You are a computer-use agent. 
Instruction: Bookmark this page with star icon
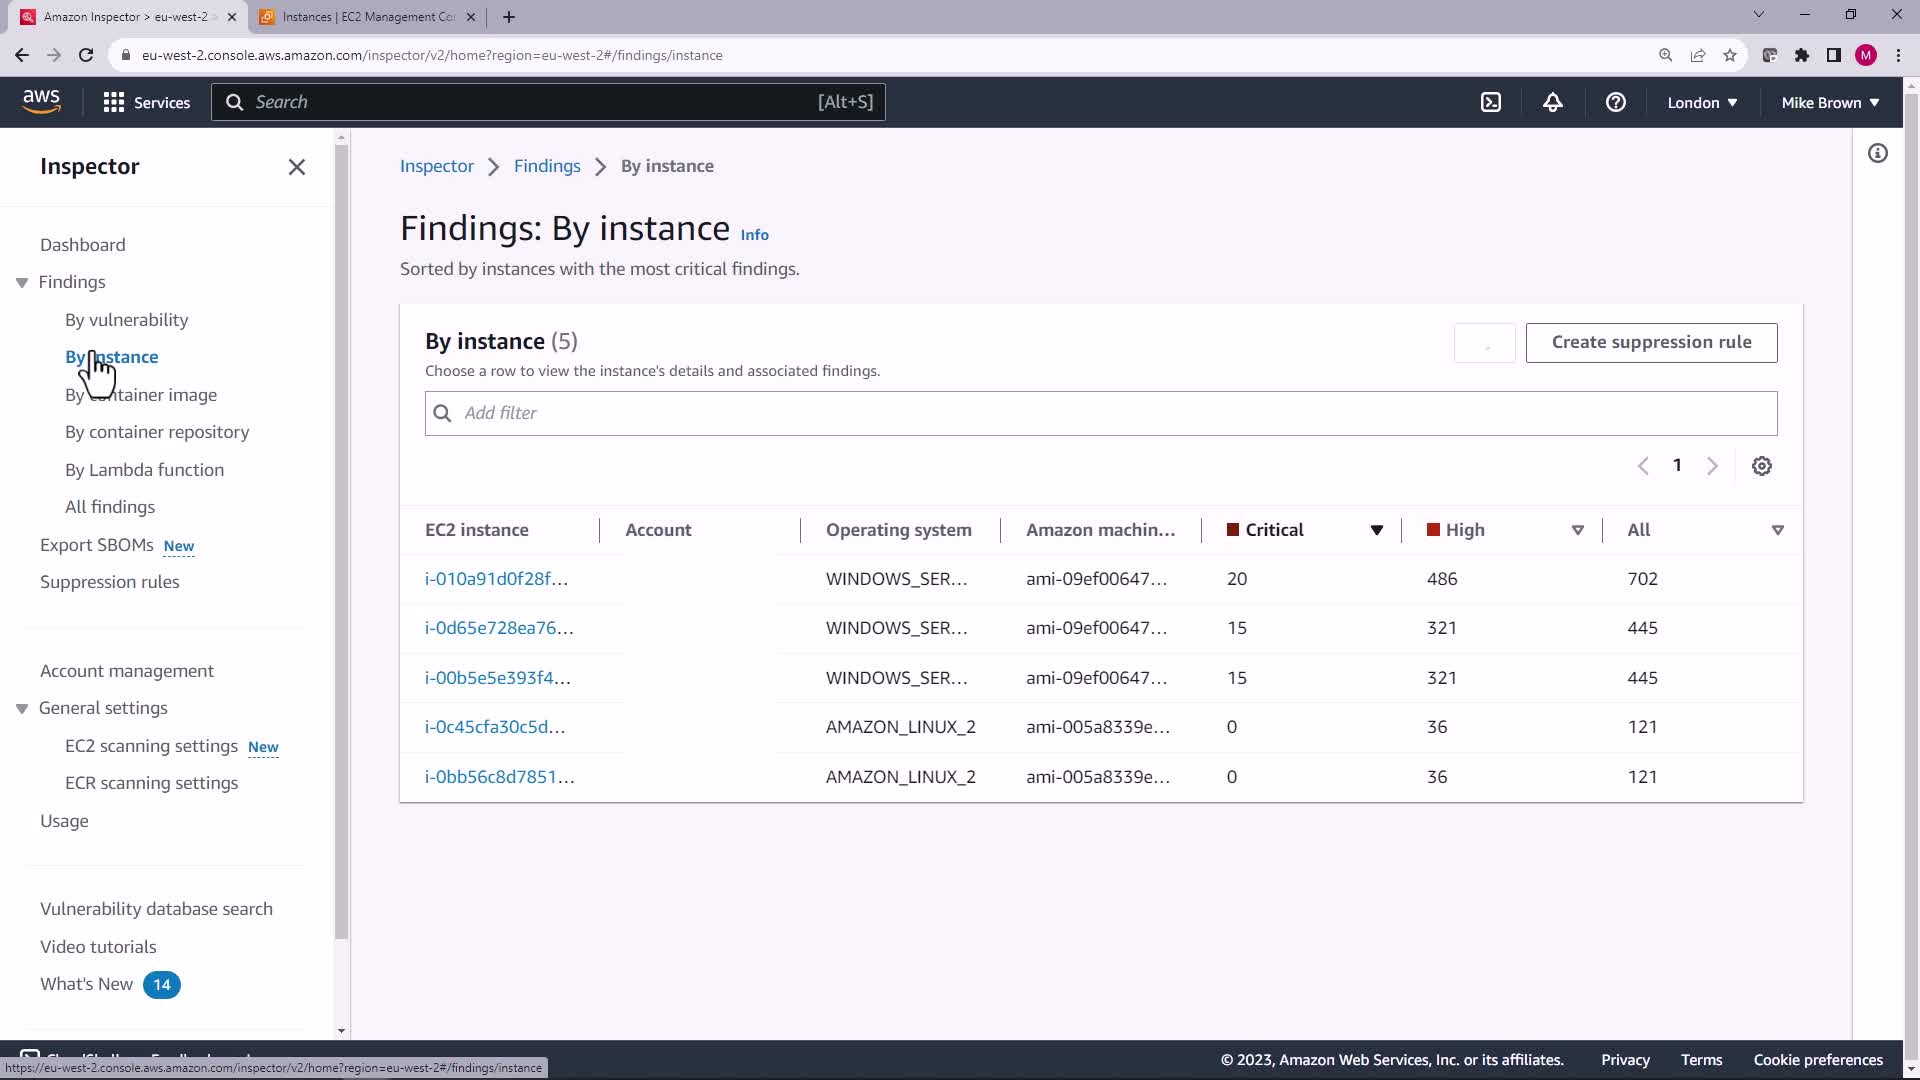pos(1729,55)
